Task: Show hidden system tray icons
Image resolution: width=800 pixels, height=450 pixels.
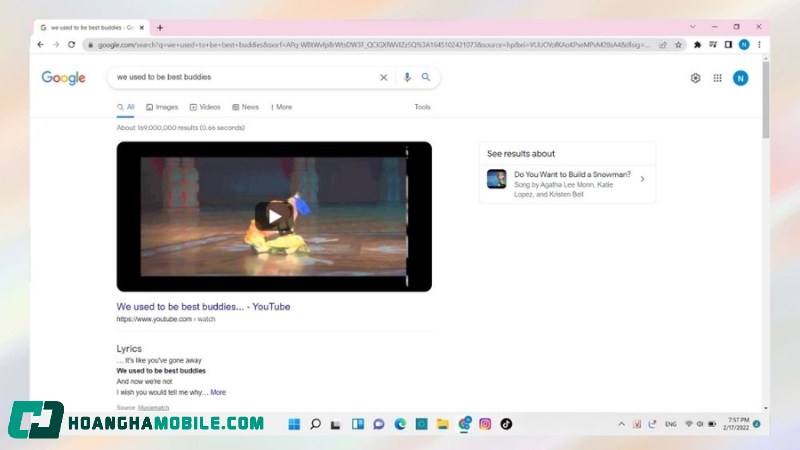Action: click(621, 424)
